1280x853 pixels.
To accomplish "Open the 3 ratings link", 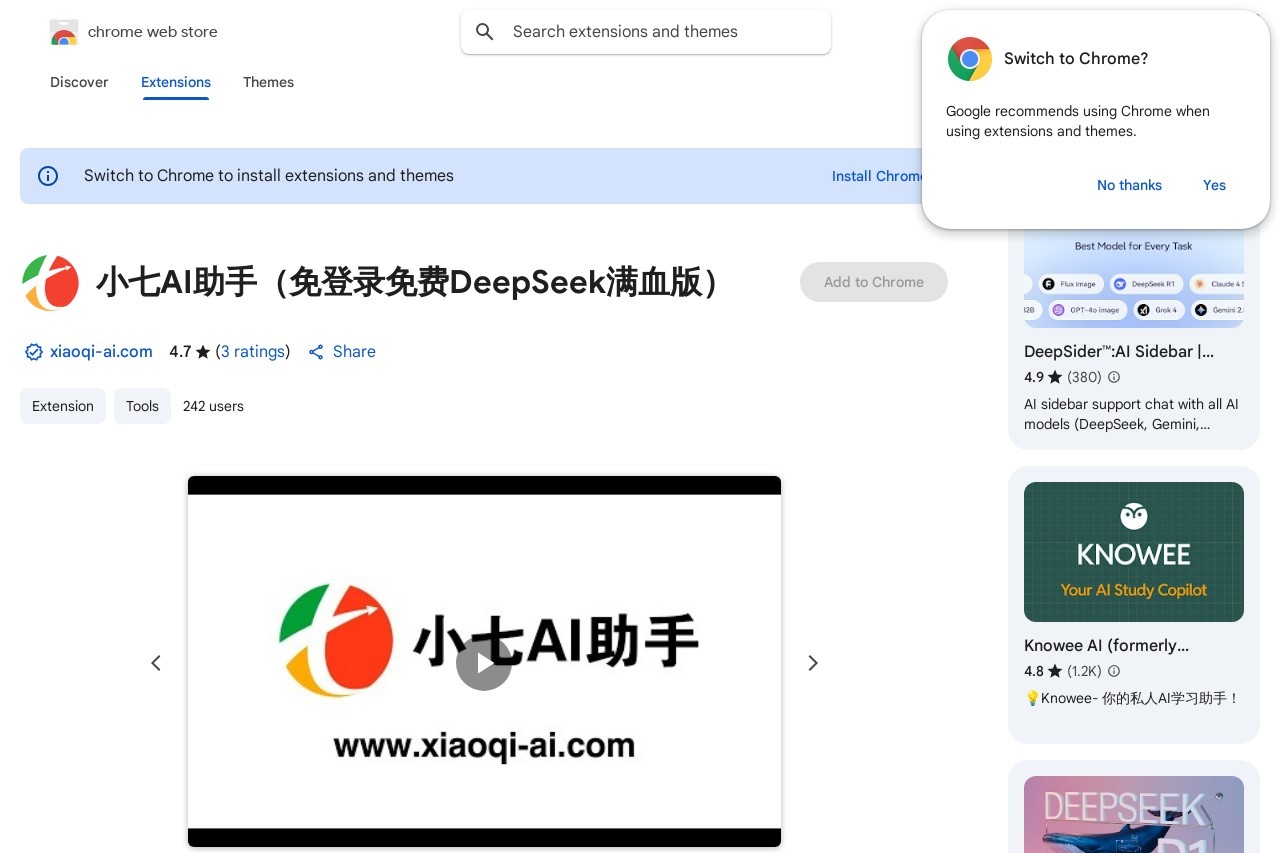I will pyautogui.click(x=253, y=352).
